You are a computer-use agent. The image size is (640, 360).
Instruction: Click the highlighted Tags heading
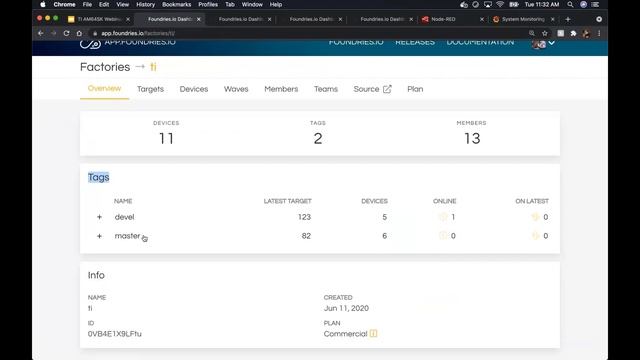coord(98,177)
